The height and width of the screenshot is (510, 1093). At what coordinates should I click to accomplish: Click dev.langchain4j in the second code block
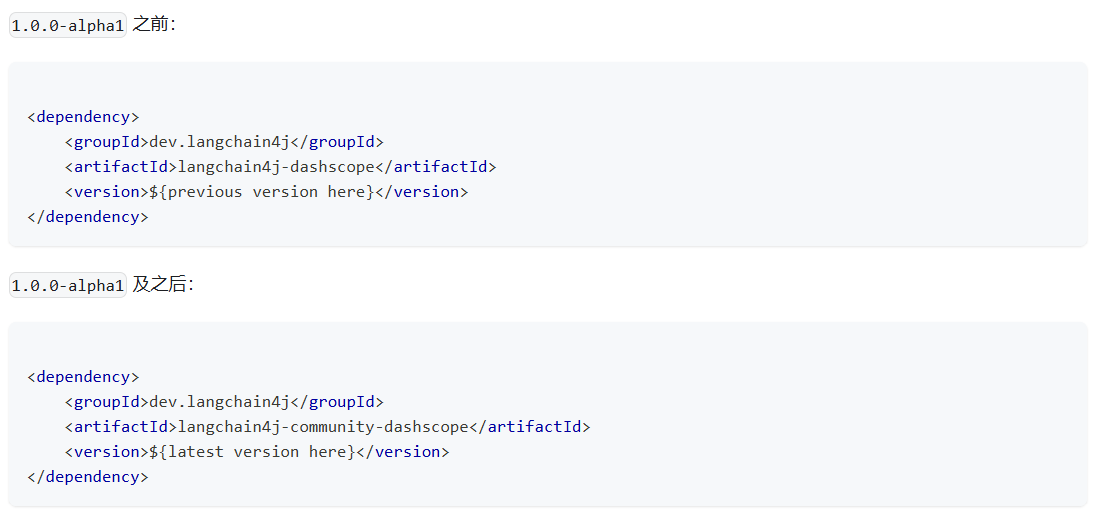coord(219,402)
